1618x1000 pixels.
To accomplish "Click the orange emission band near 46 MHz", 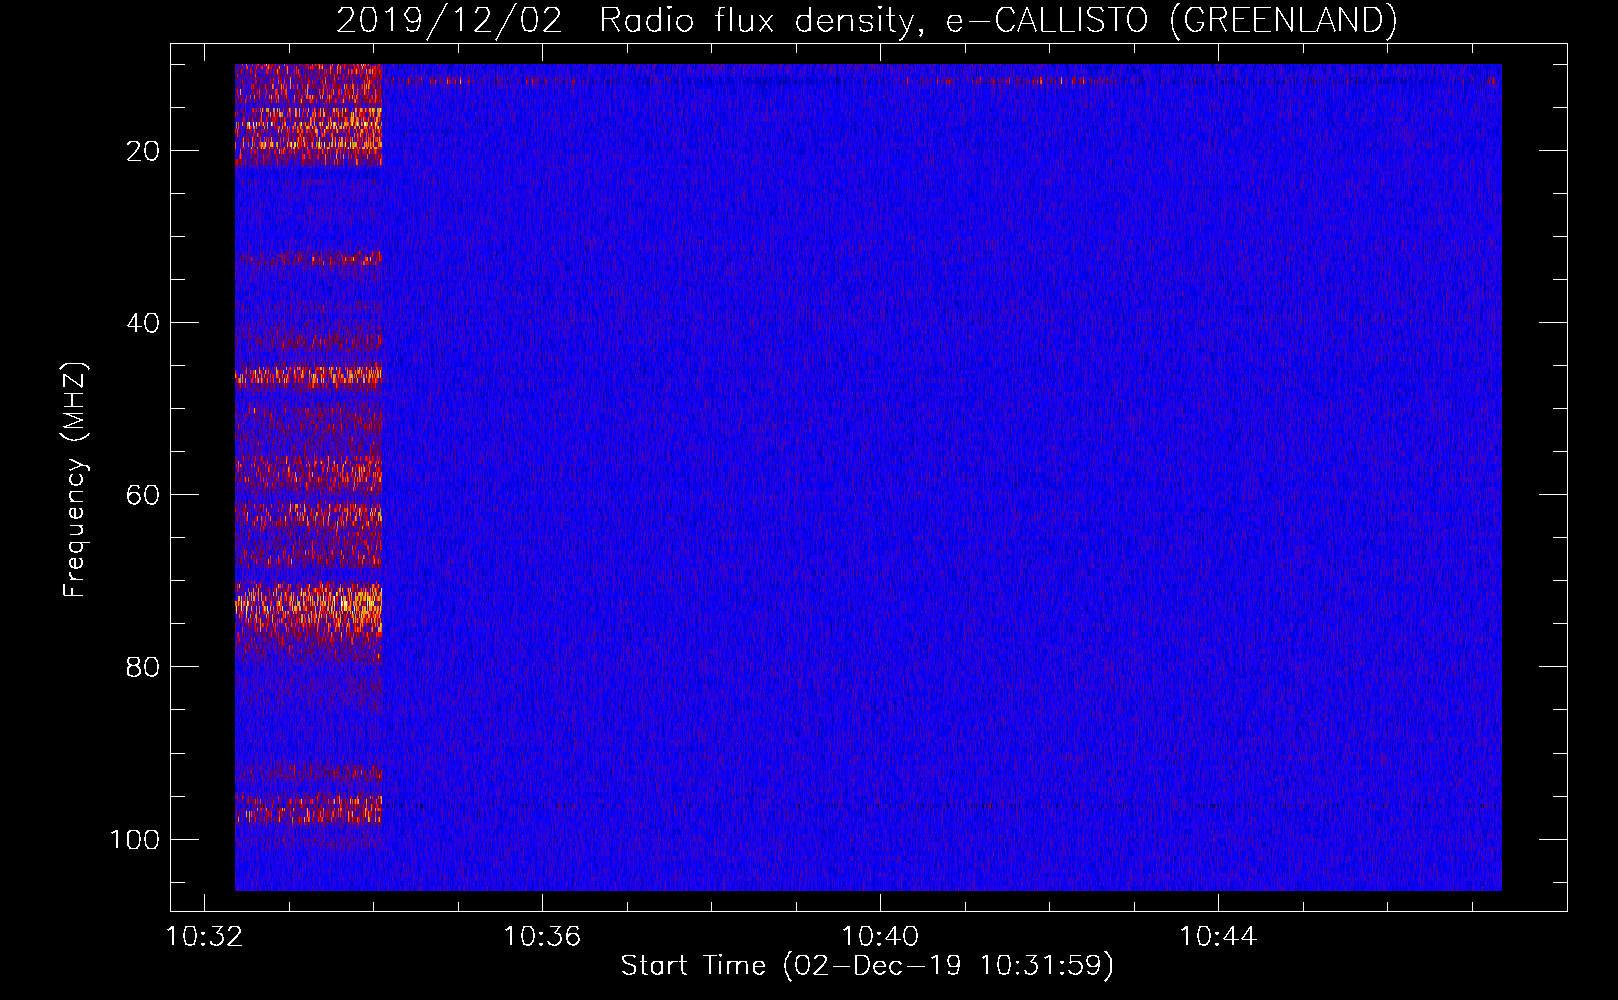I will coord(308,376).
